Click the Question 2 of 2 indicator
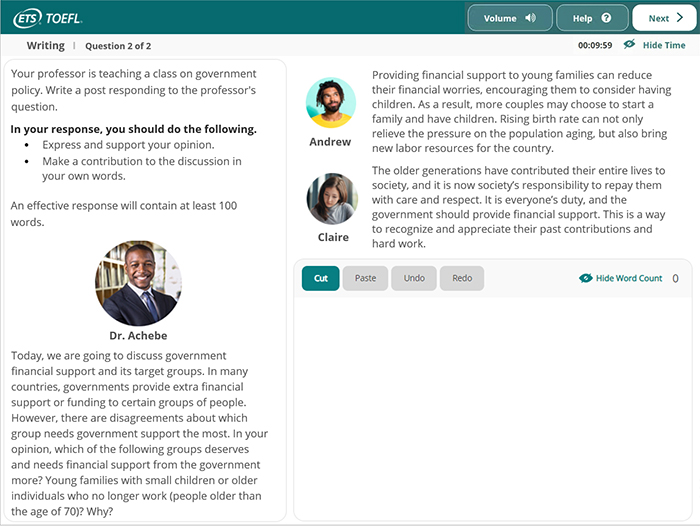The width and height of the screenshot is (700, 526). click(x=118, y=46)
